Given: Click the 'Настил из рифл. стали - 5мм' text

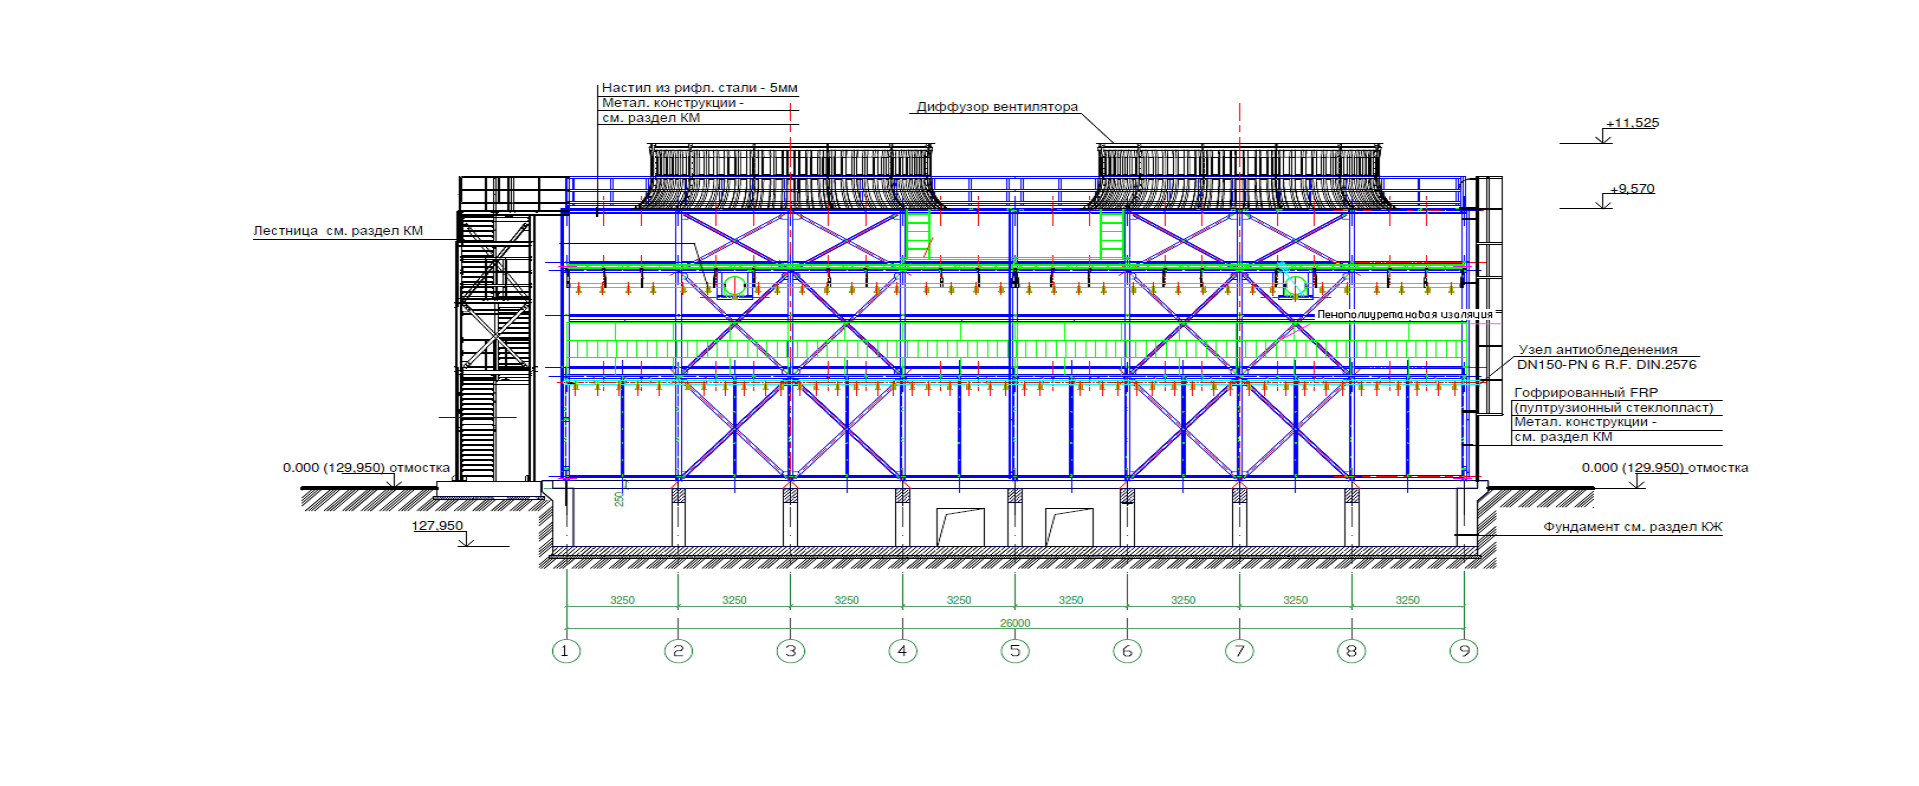Looking at the screenshot, I should click(699, 88).
